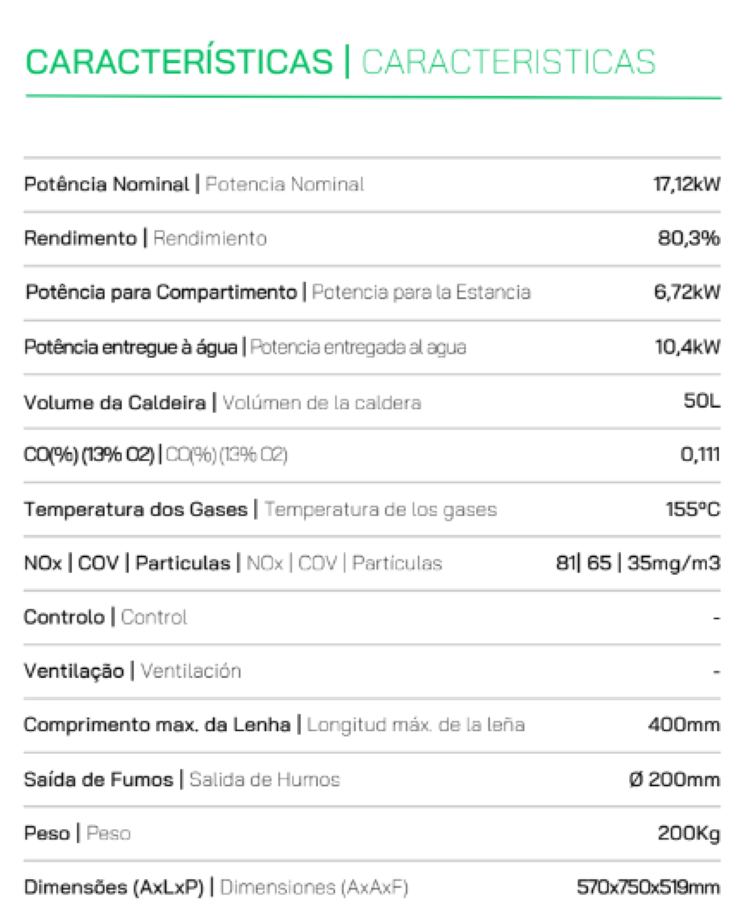
Task: Click the 10,4kW value
Action: point(688,347)
